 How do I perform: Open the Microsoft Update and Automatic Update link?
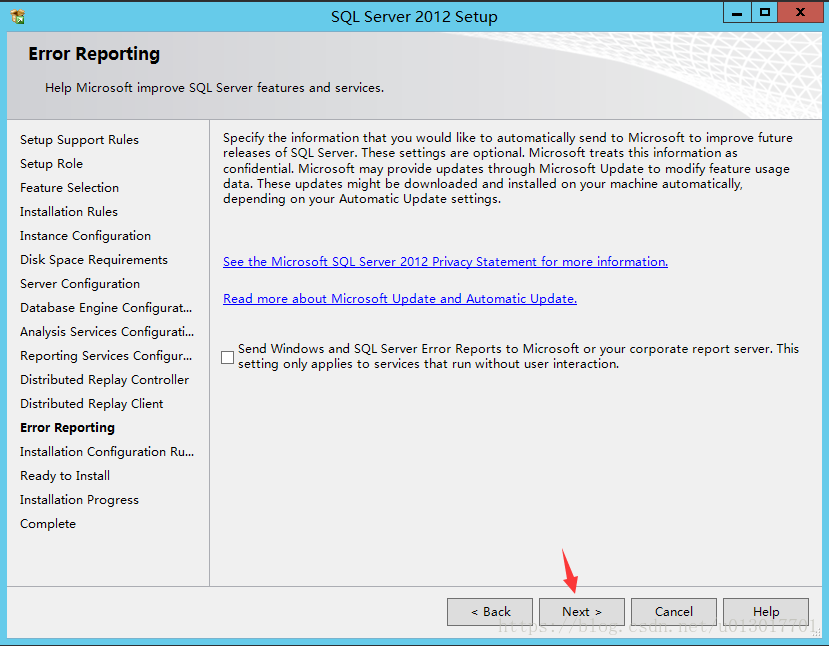(x=400, y=299)
